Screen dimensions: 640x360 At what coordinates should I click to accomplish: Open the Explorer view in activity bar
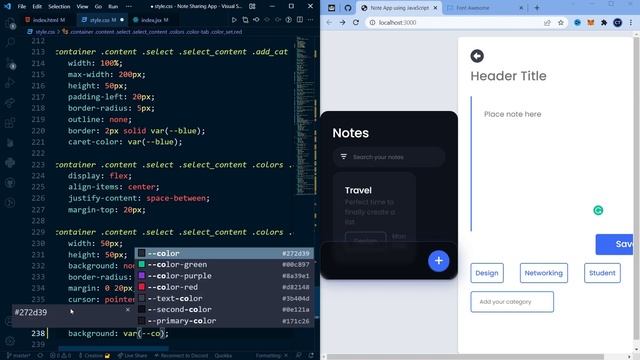pos(10,23)
